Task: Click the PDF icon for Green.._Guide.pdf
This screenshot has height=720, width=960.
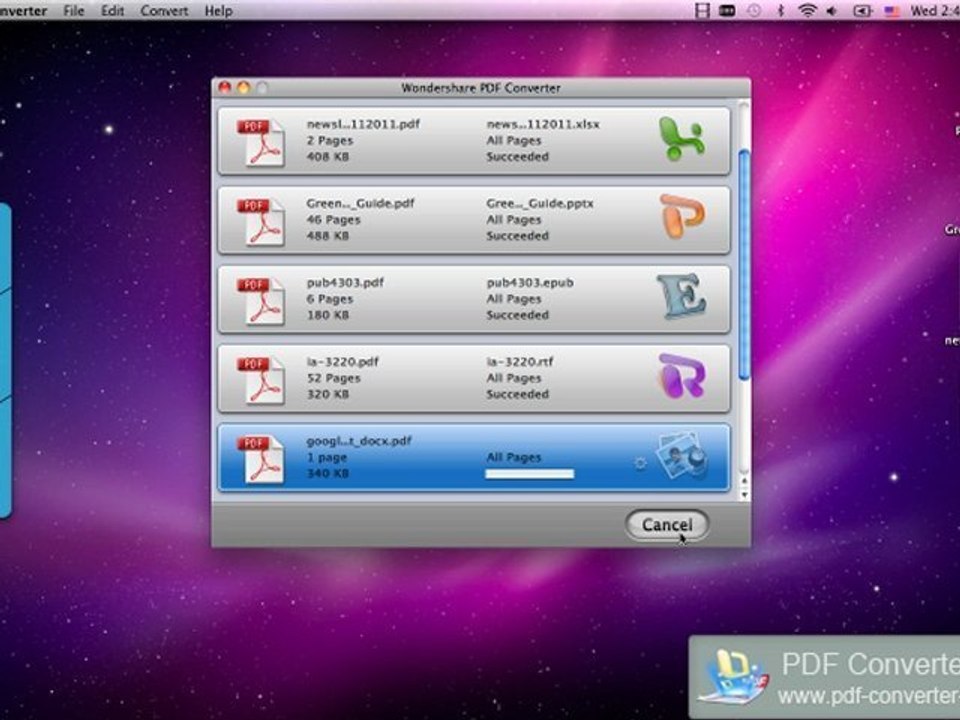Action: point(261,222)
